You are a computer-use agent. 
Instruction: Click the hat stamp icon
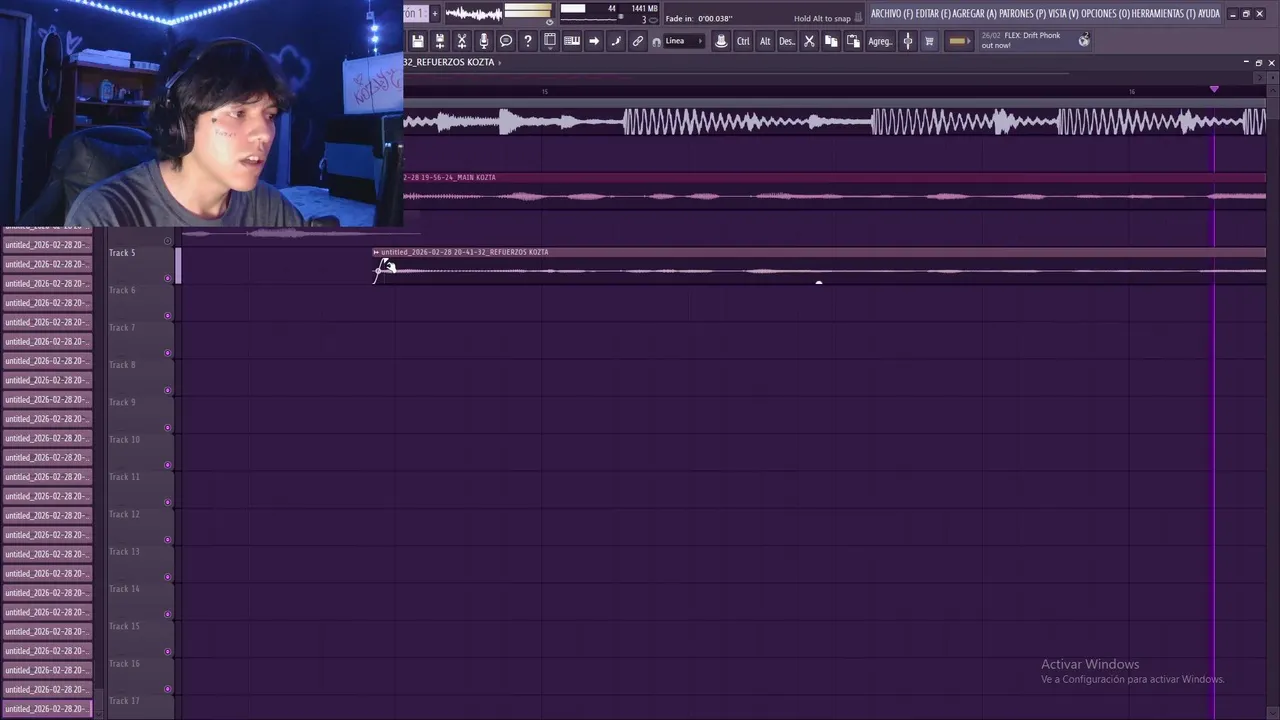[721, 41]
